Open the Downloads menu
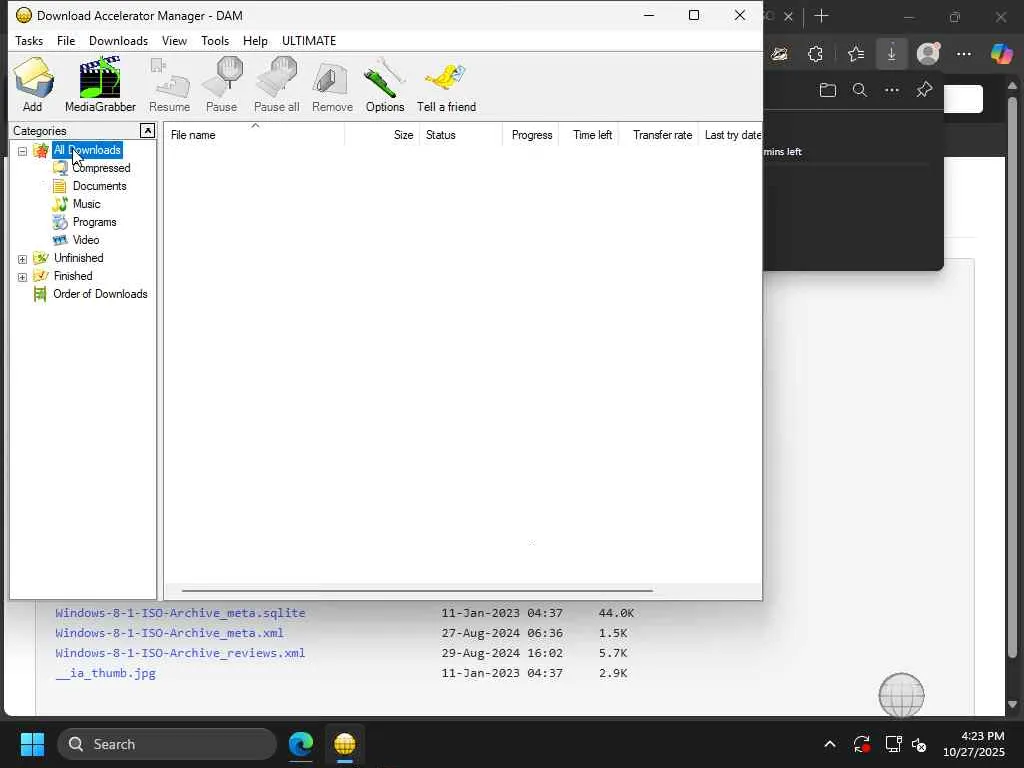1024x768 pixels. click(x=118, y=40)
